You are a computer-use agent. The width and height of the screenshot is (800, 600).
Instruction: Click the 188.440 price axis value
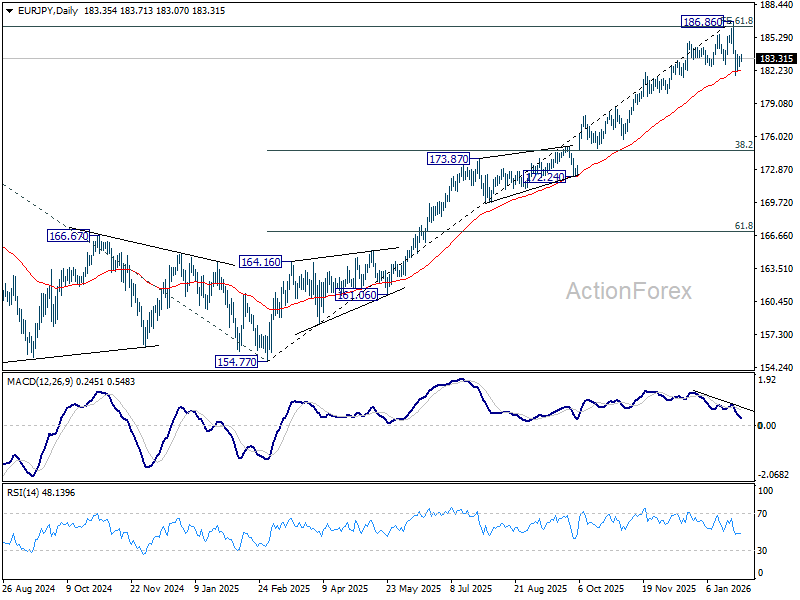777,5
